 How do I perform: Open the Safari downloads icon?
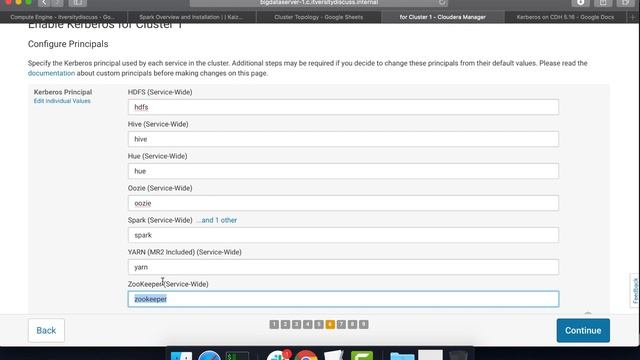pyautogui.click(x=580, y=3)
